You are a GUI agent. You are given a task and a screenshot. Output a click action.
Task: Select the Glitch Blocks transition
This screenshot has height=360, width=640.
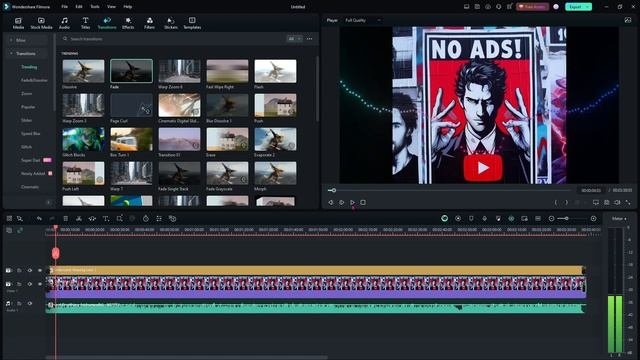tap(83, 139)
